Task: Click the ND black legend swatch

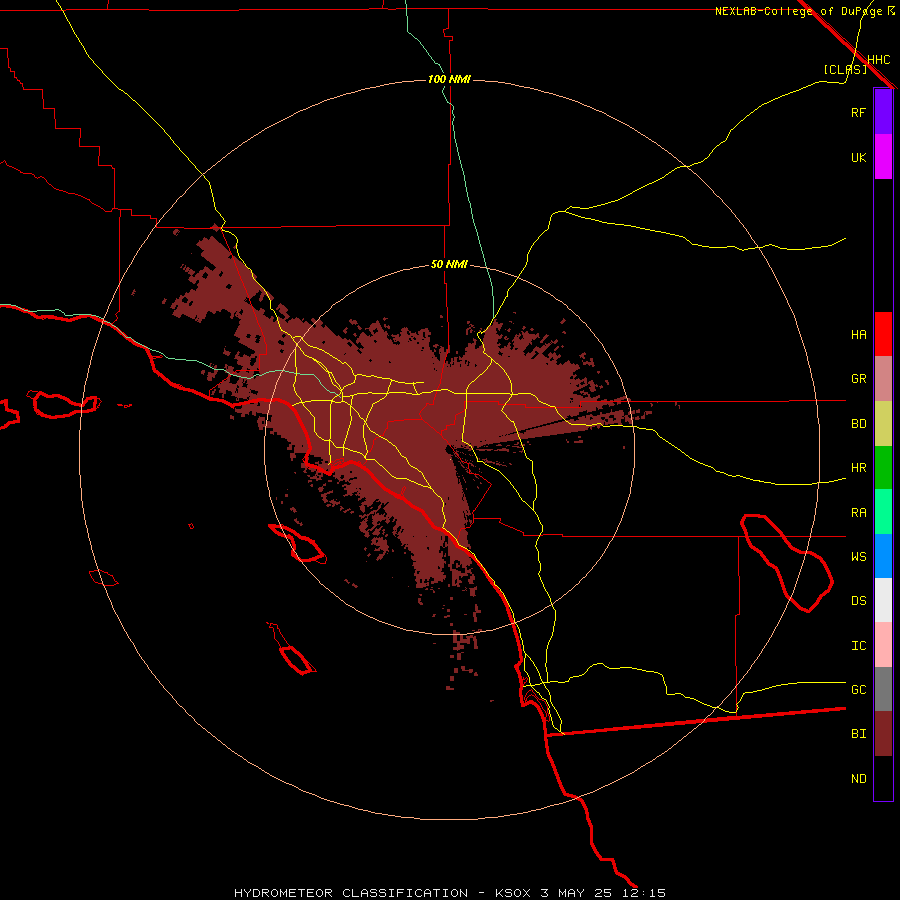Action: 883,778
